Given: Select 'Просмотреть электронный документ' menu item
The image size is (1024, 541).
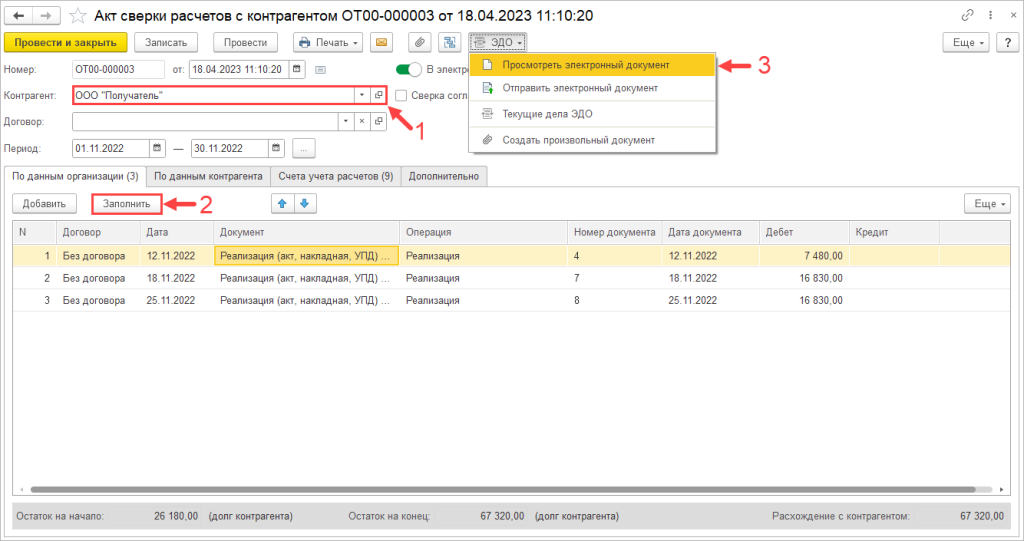Looking at the screenshot, I should pos(585,64).
